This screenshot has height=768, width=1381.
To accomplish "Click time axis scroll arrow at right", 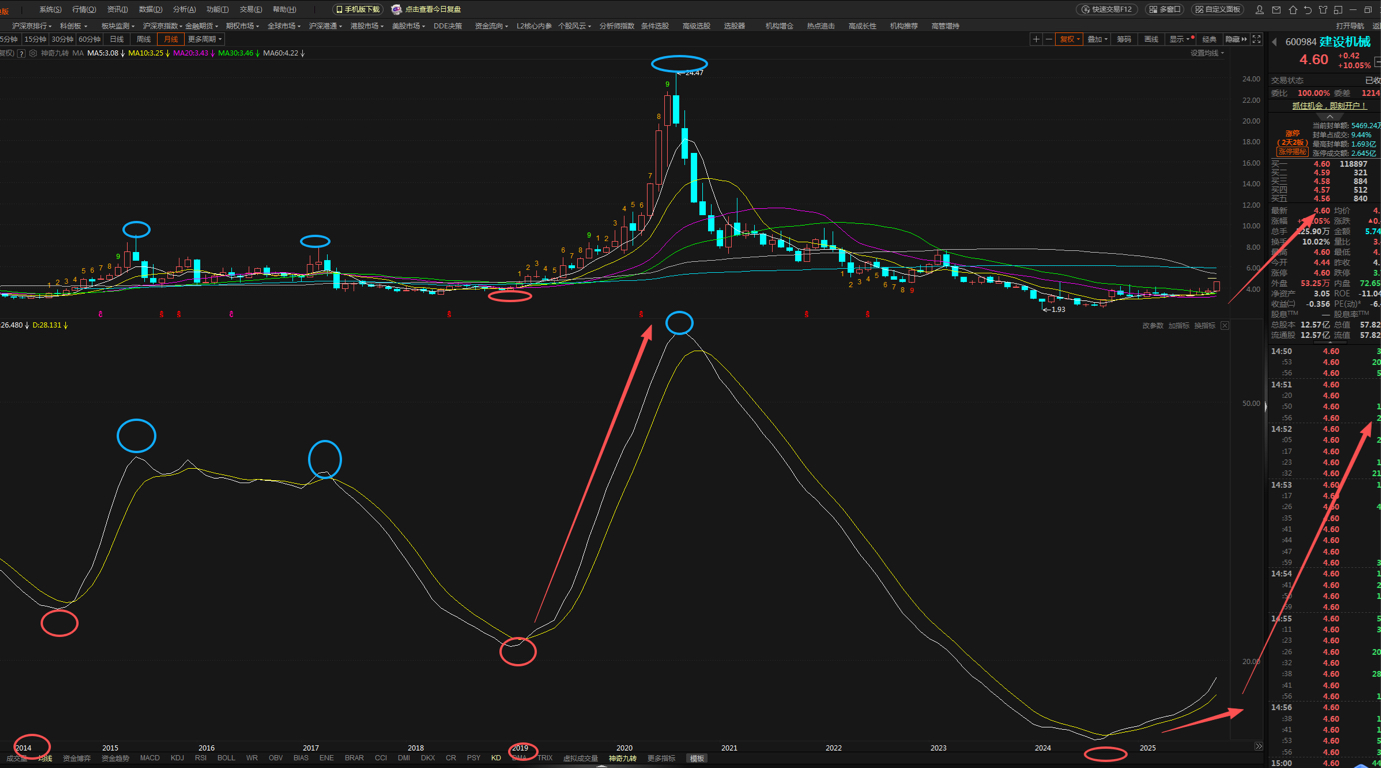I will coord(1258,746).
